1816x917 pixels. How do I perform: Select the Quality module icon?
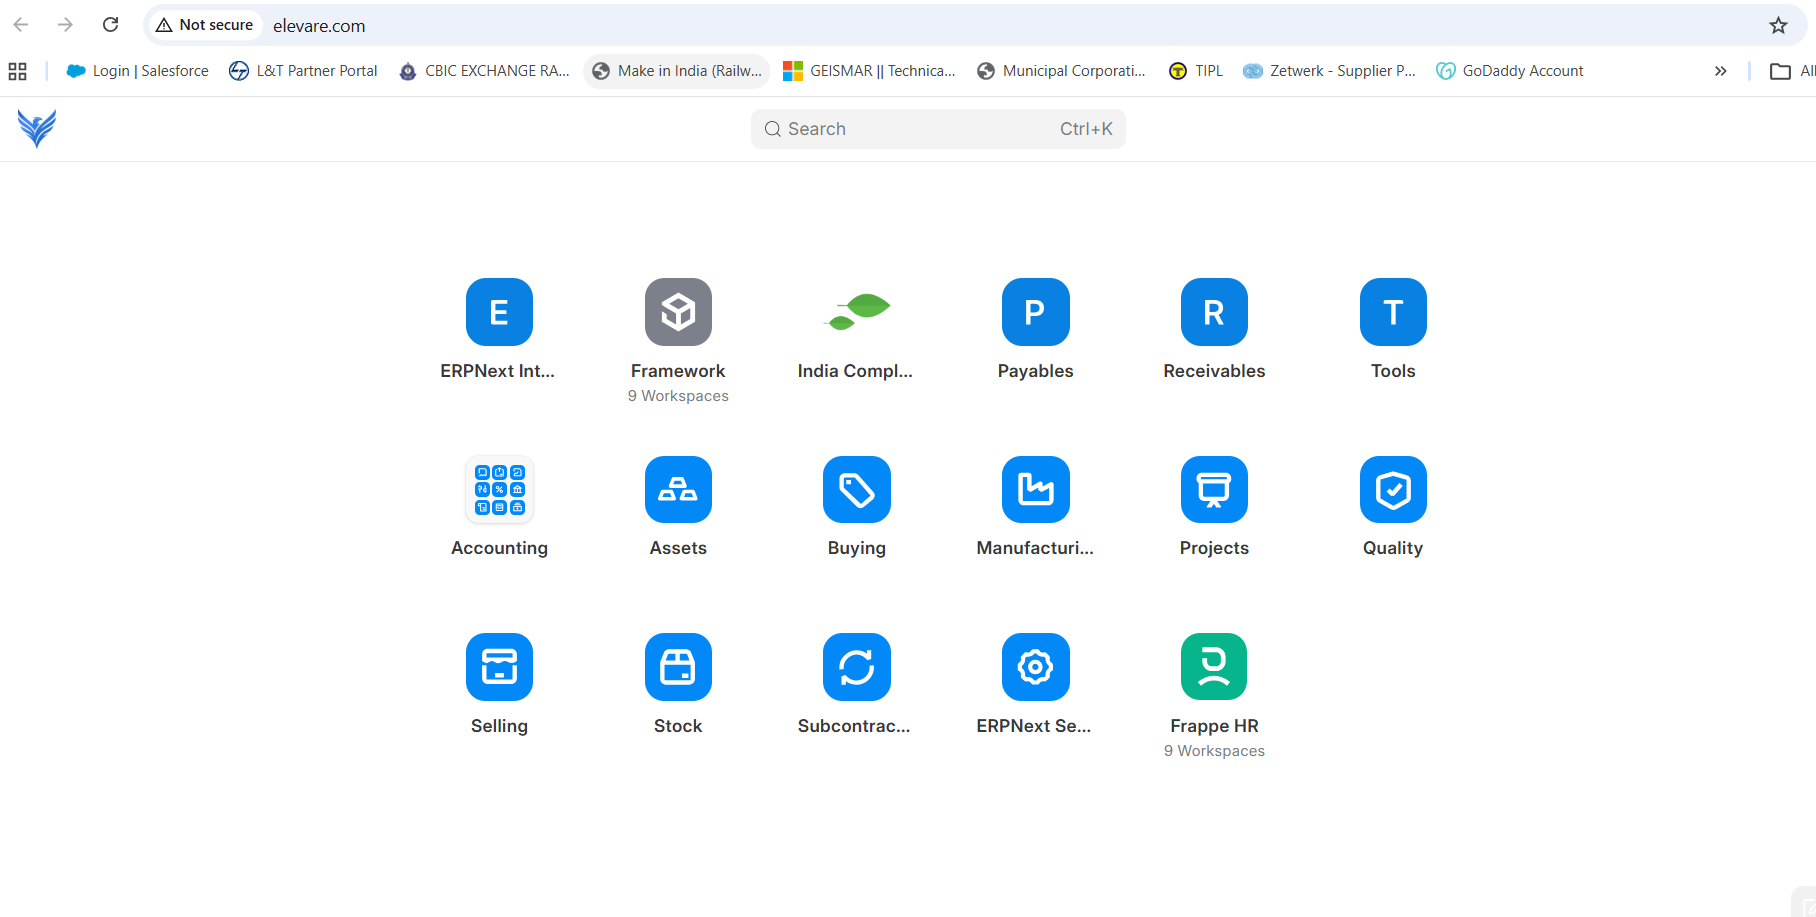1393,490
